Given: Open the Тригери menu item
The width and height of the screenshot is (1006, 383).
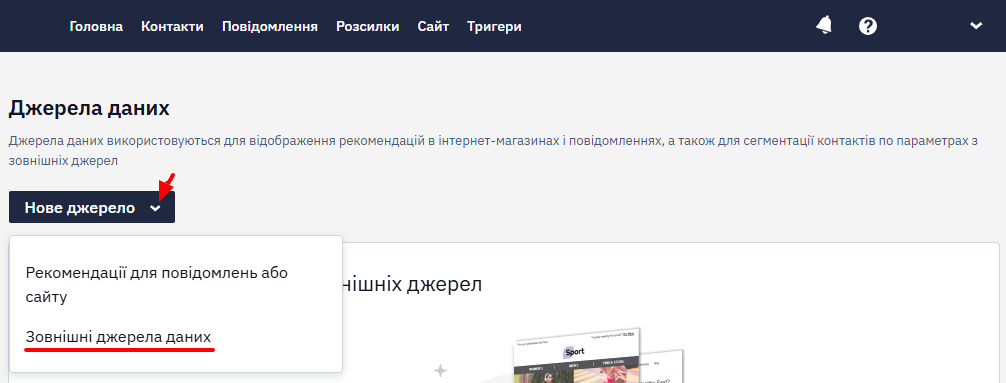Looking at the screenshot, I should point(494,26).
